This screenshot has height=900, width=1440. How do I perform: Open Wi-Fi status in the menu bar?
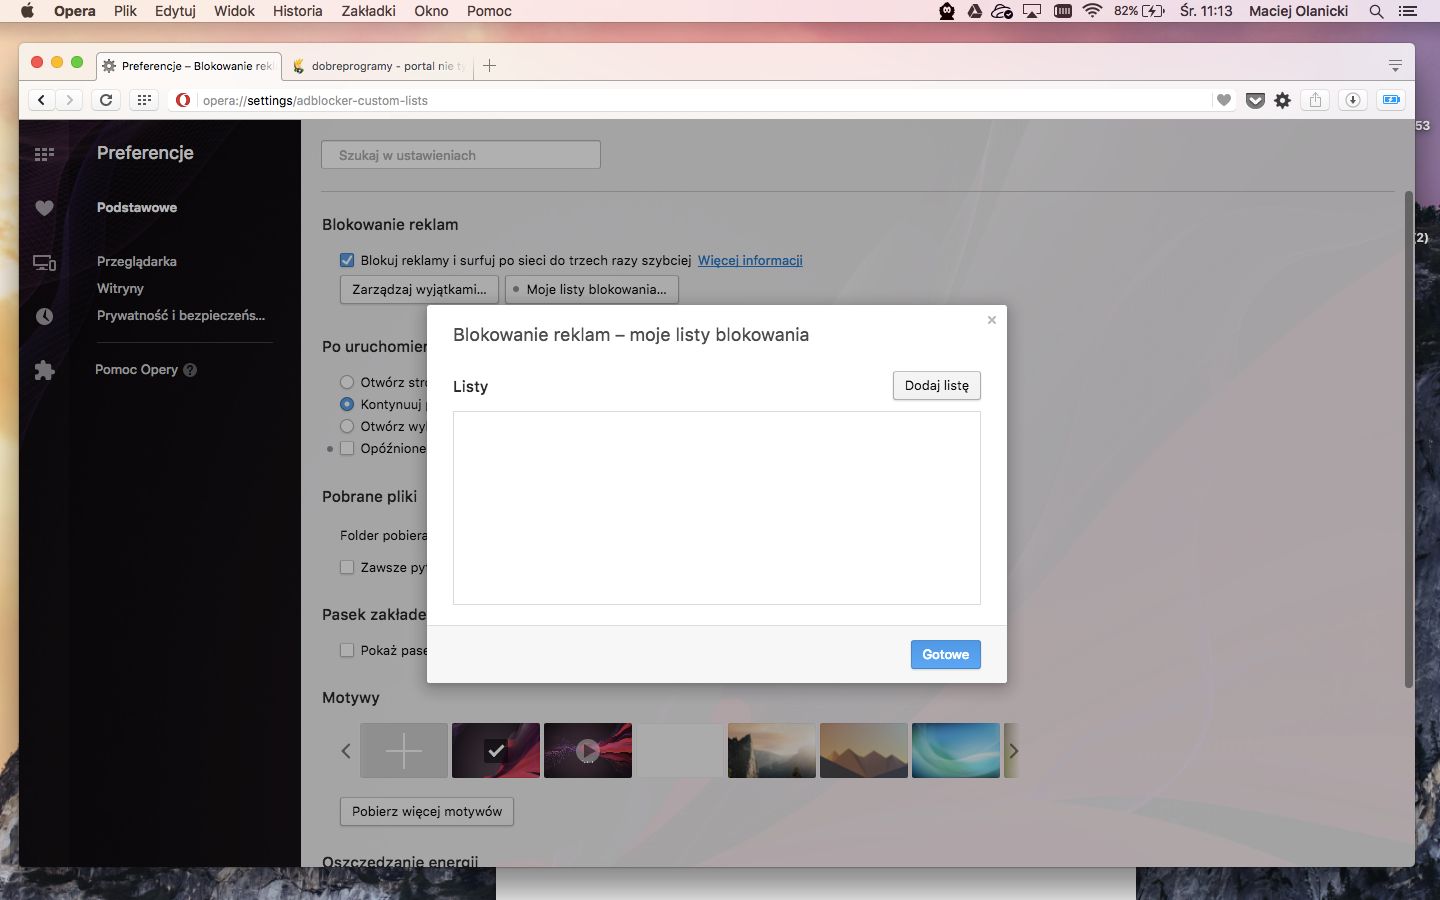click(x=1092, y=11)
